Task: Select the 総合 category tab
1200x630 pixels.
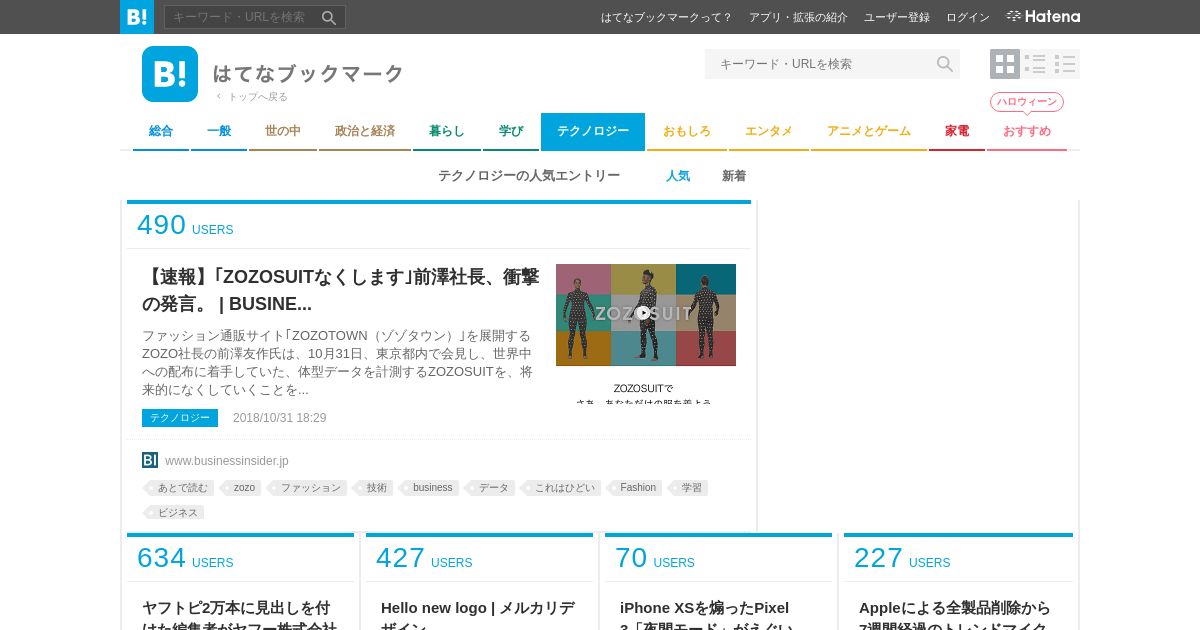Action: pyautogui.click(x=161, y=131)
